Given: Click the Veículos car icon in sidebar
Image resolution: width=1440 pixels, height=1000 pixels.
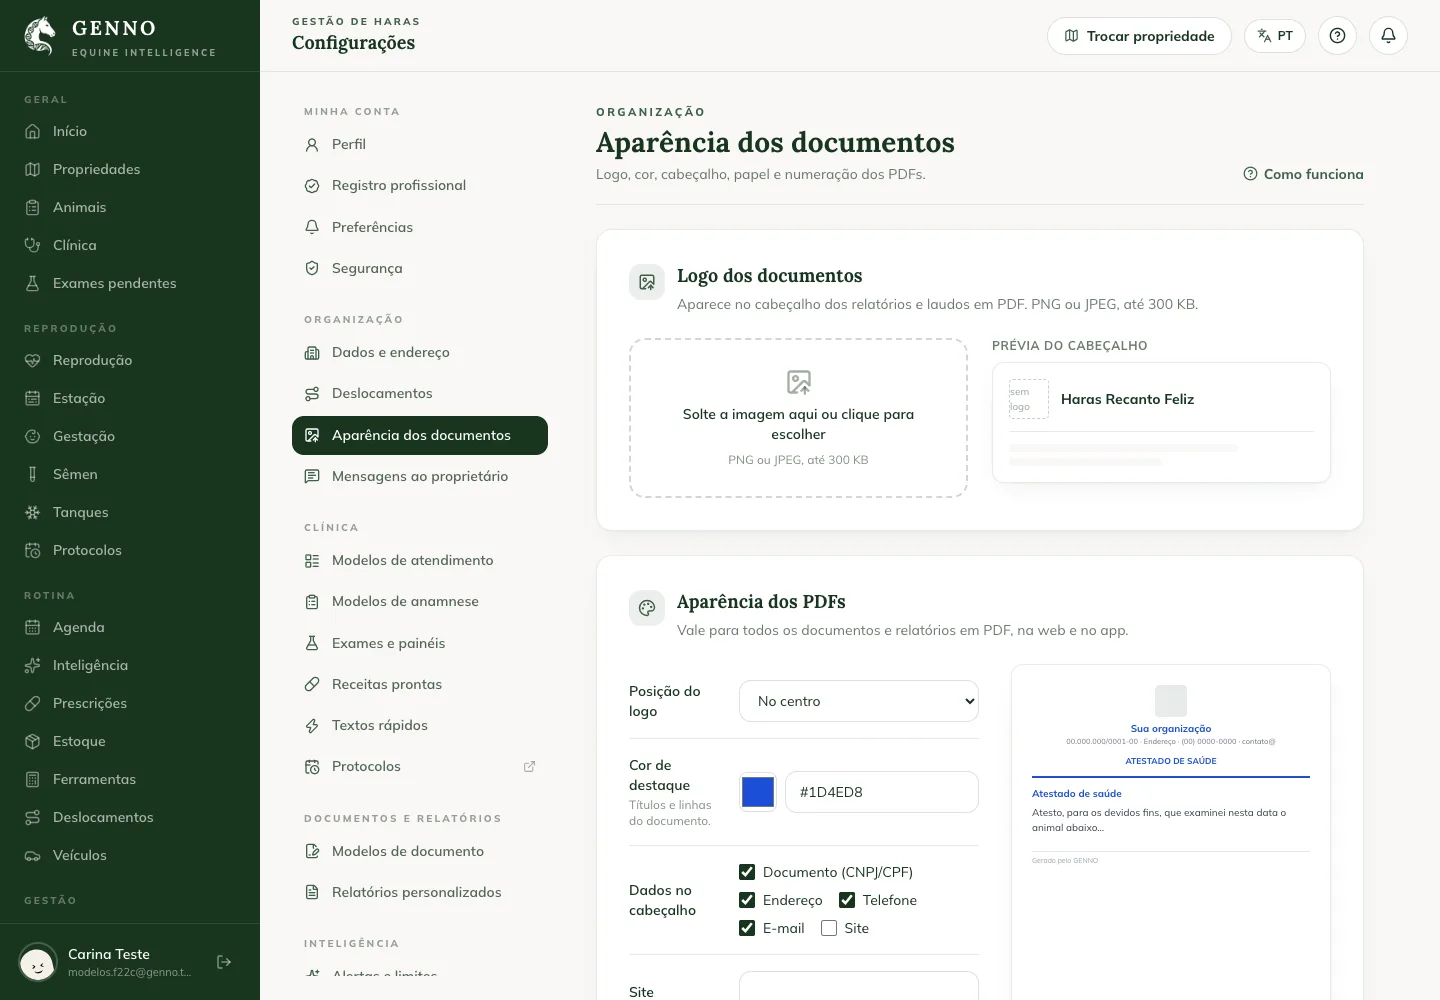Looking at the screenshot, I should tap(32, 855).
